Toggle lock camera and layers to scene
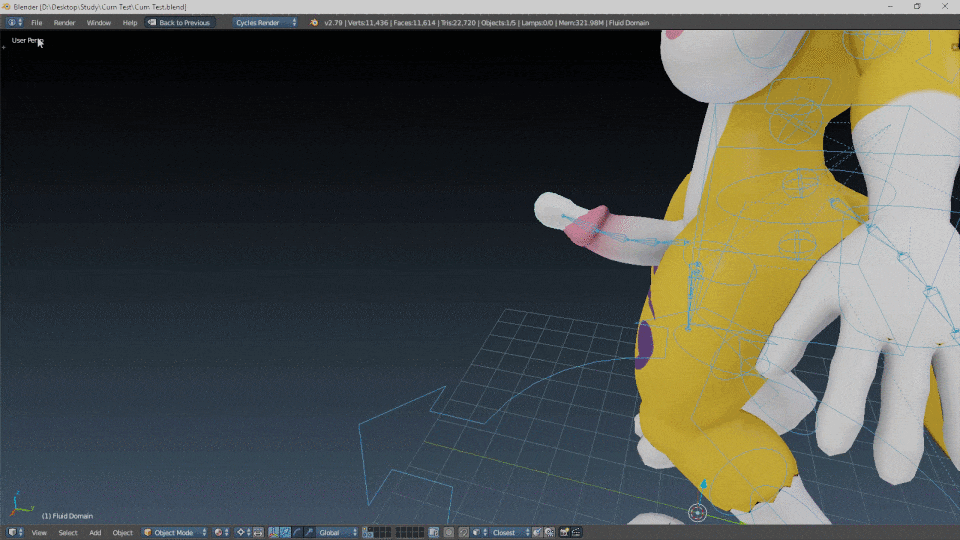 [x=433, y=533]
